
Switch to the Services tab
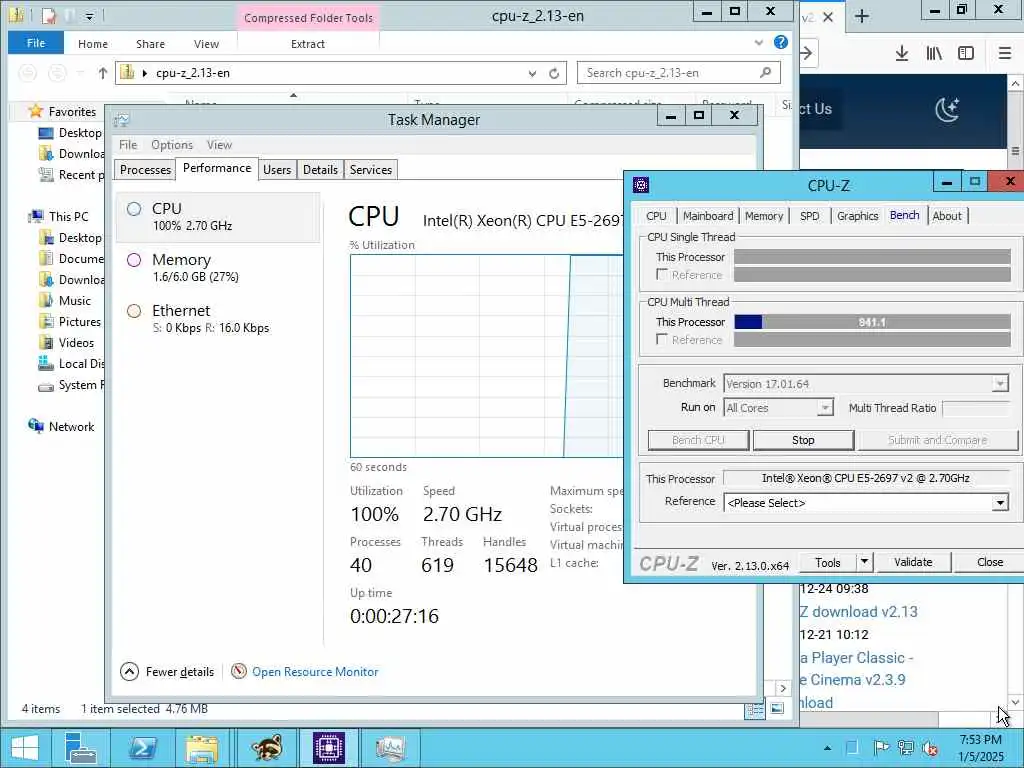(x=370, y=170)
